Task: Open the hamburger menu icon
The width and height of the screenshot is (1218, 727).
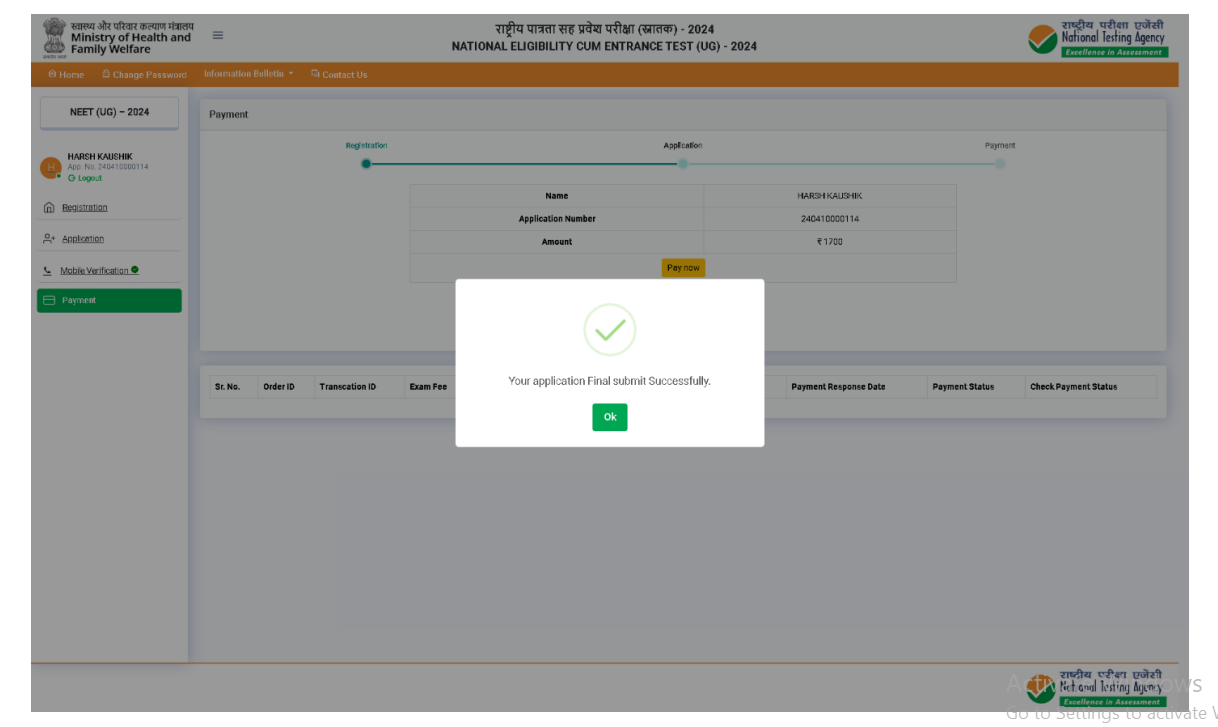Action: click(x=218, y=36)
